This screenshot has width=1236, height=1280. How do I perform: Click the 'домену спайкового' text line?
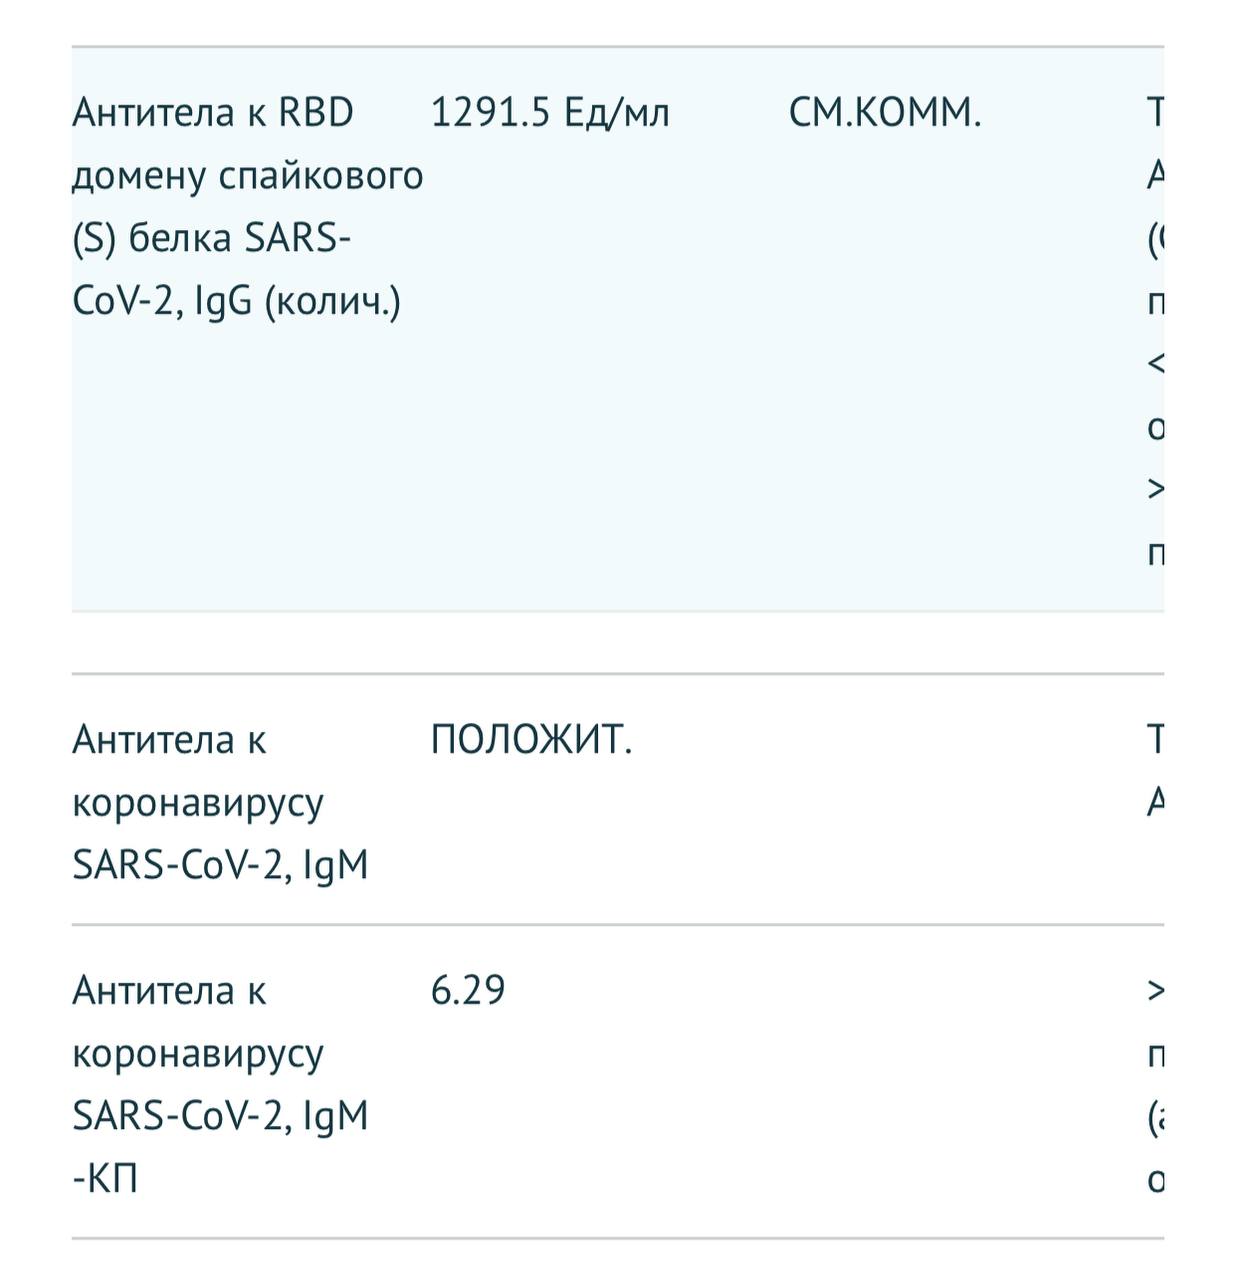point(247,177)
